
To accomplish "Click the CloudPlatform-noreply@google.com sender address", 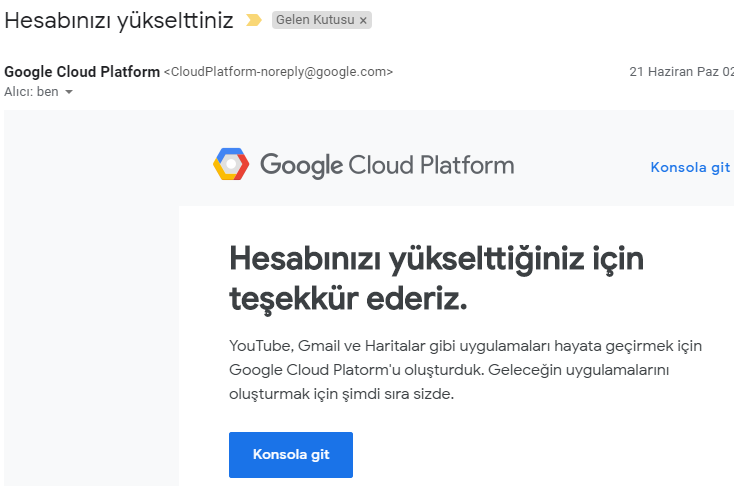I will 278,72.
